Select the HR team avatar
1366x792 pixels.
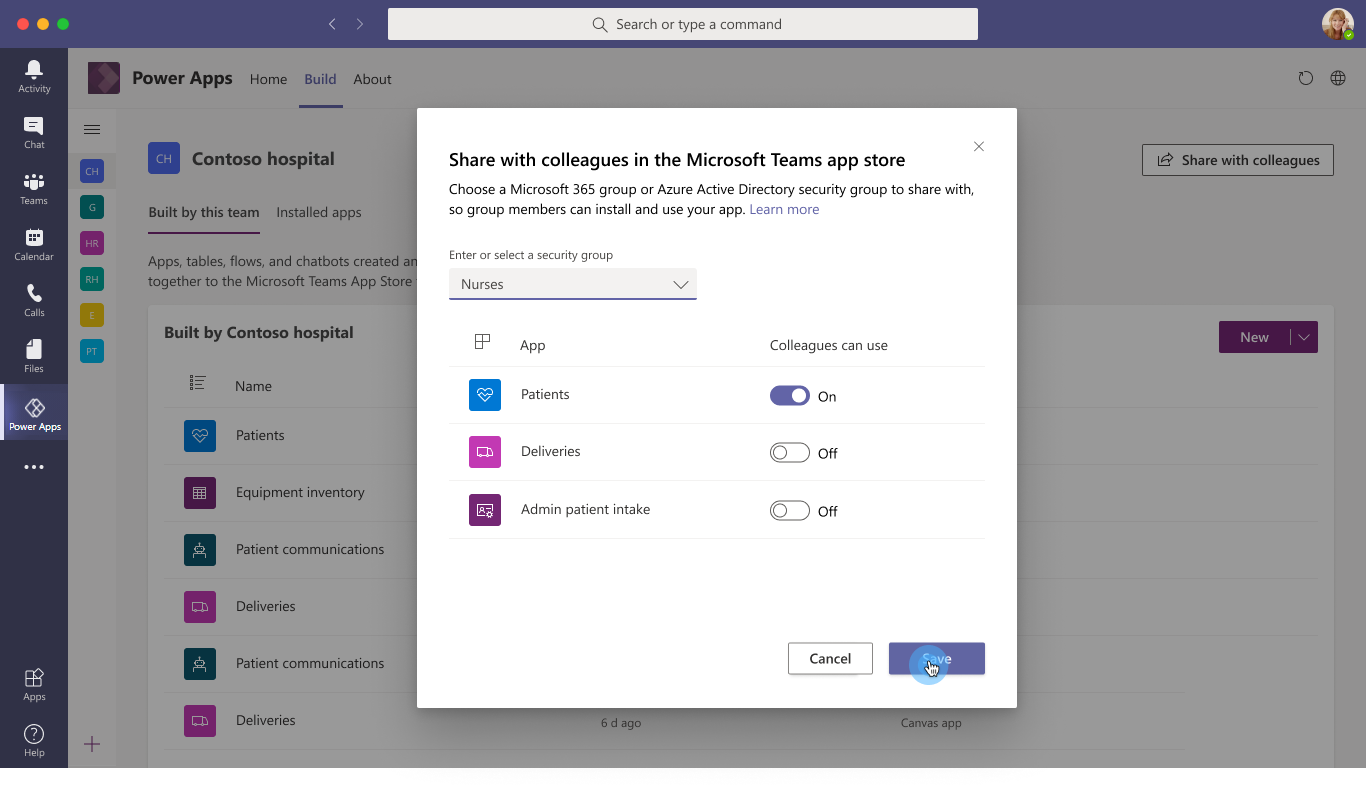pyautogui.click(x=92, y=243)
